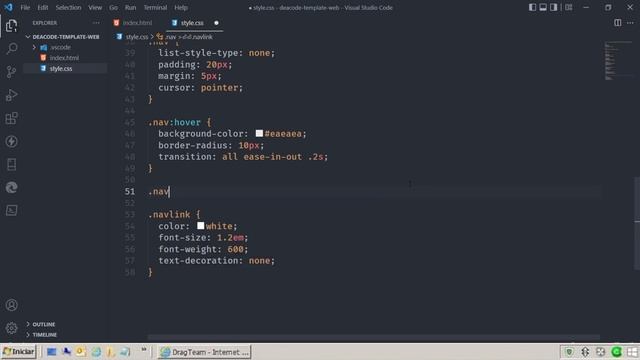Open the Help menu
This screenshot has height=360, width=640.
[181, 7]
